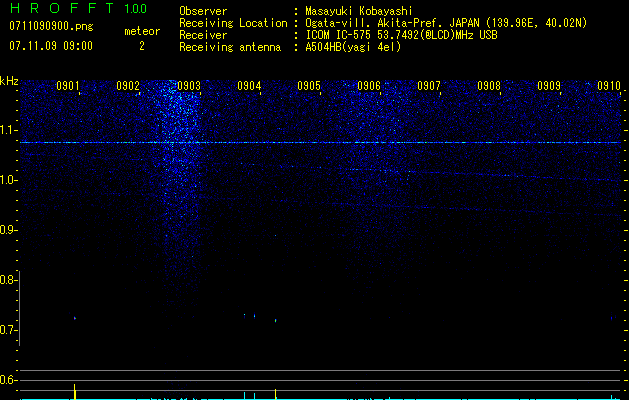Click time marker 0906
The width and height of the screenshot is (629, 400).
click(x=369, y=86)
